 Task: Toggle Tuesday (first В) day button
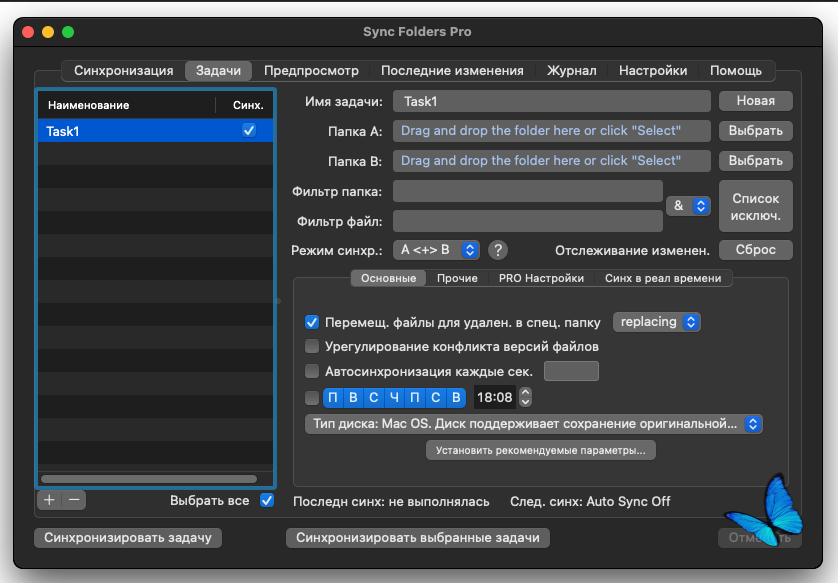(353, 398)
